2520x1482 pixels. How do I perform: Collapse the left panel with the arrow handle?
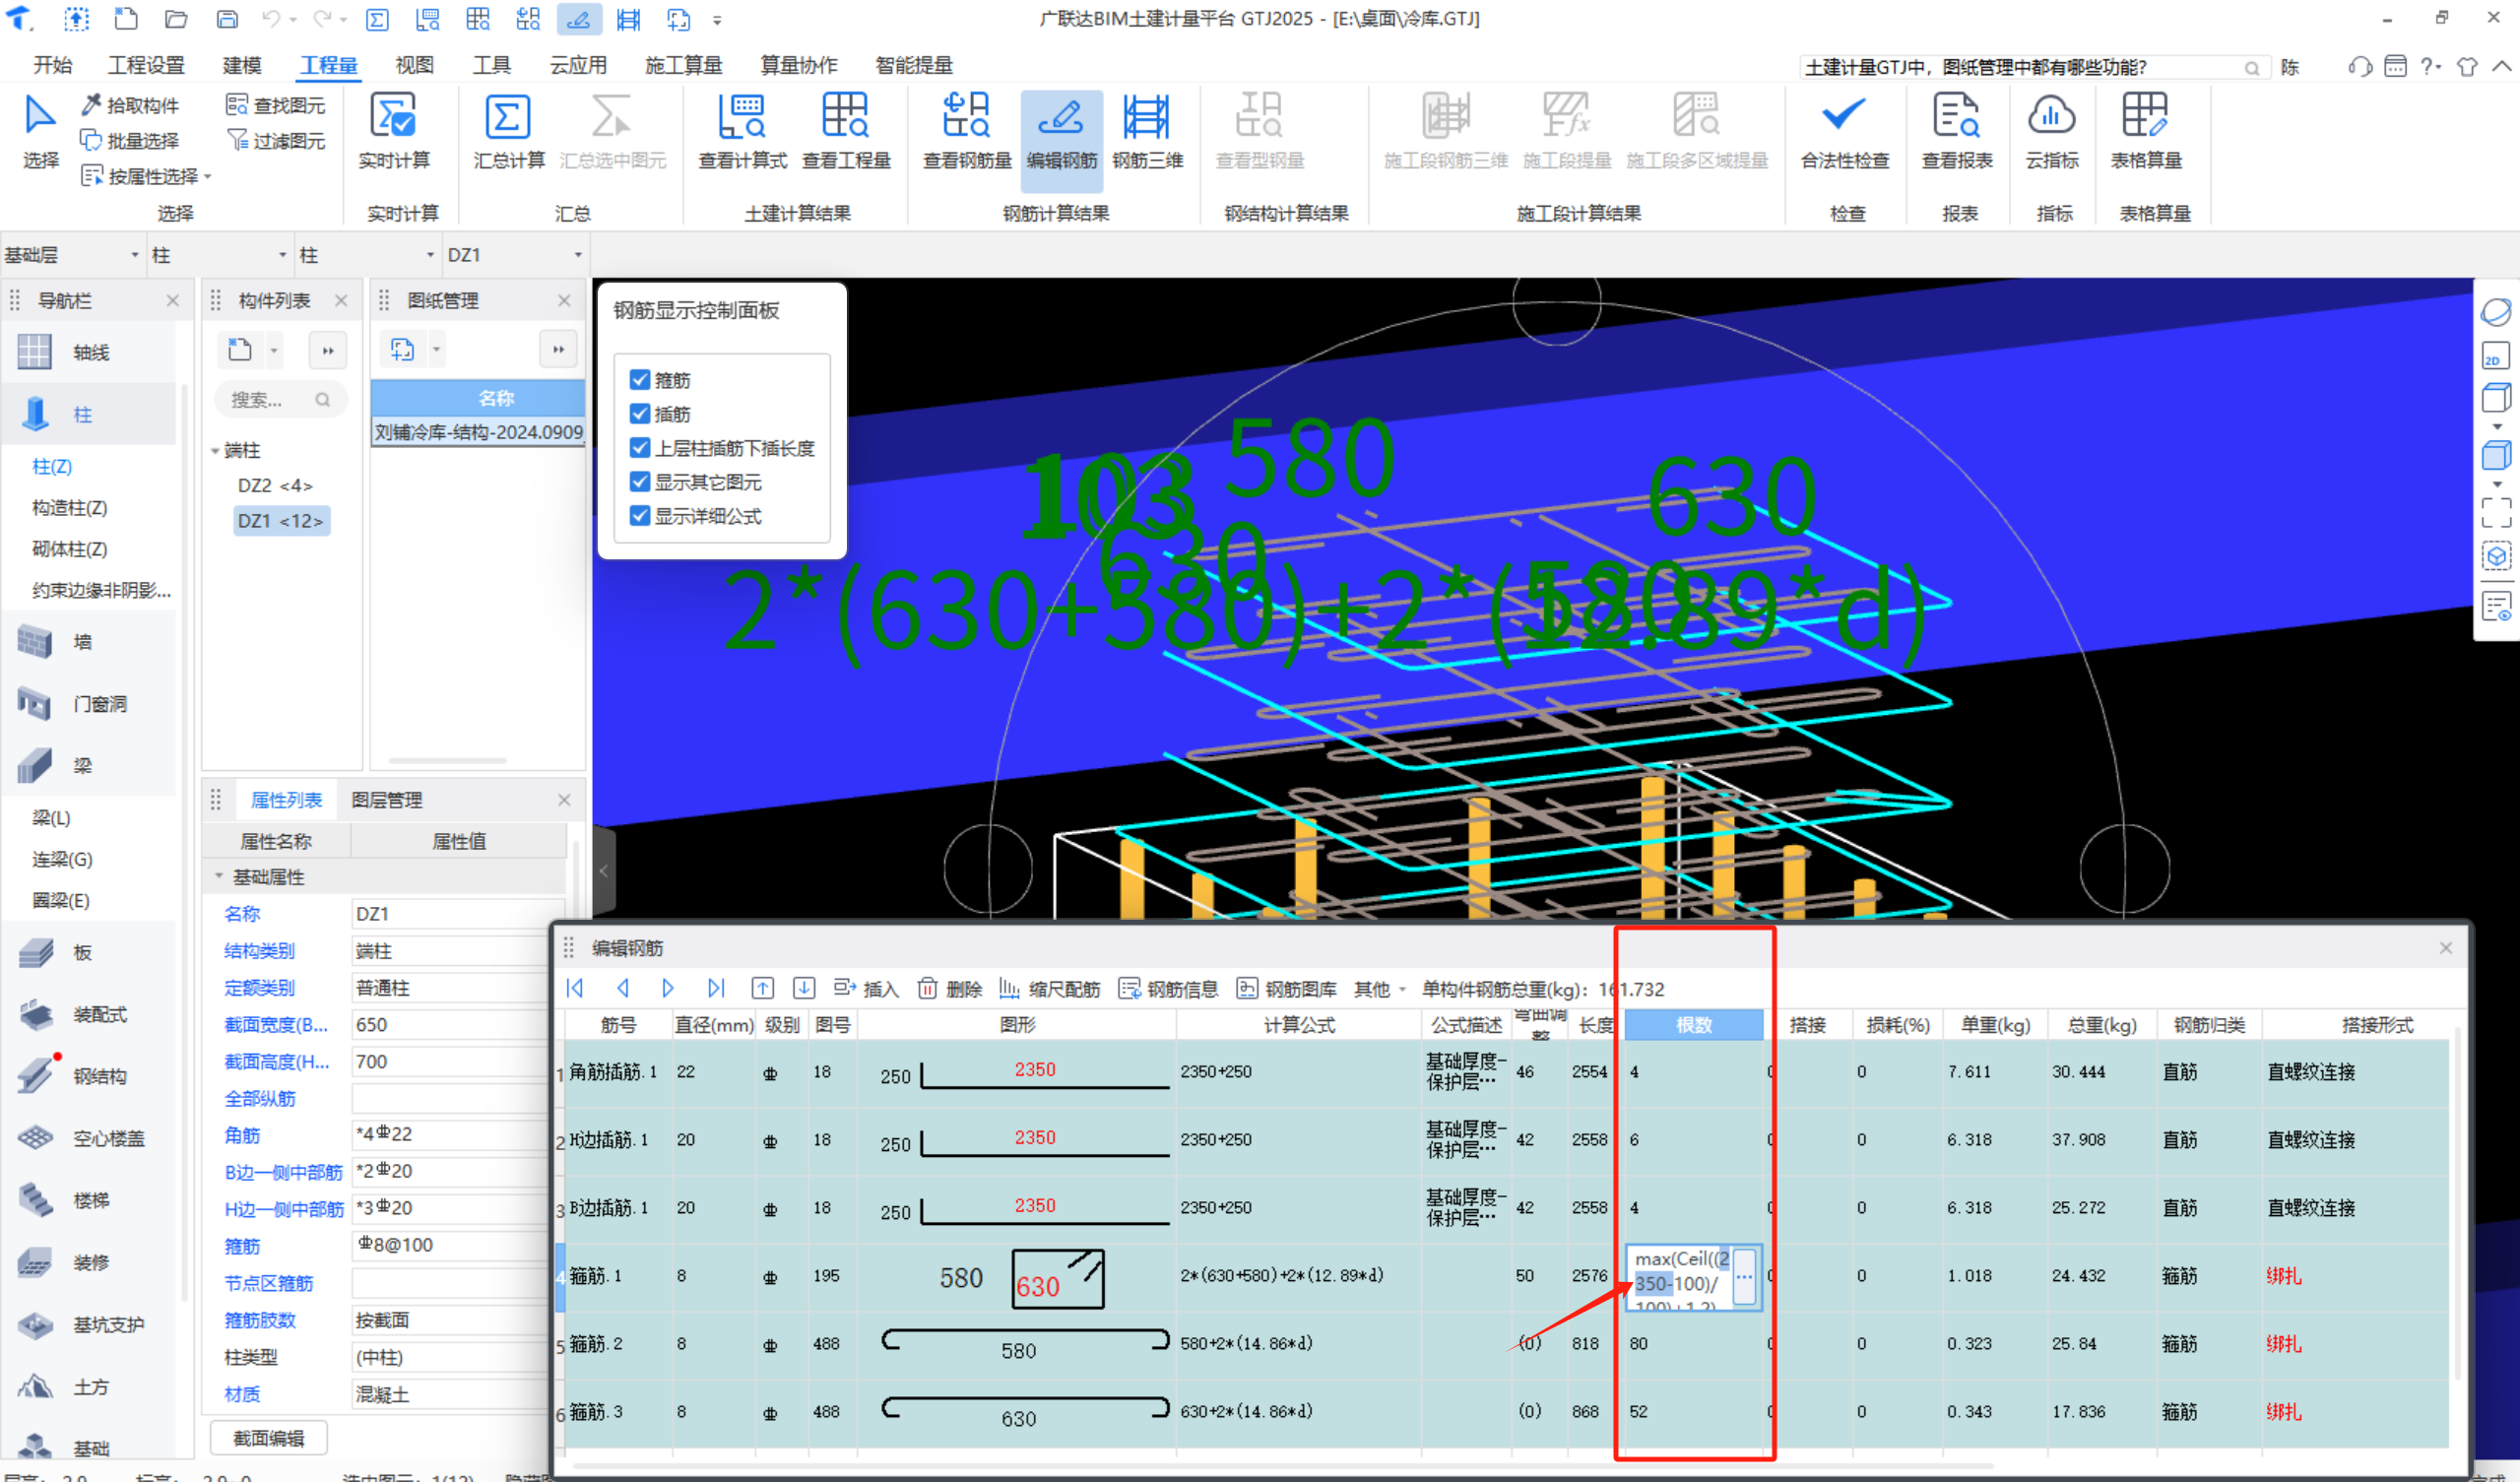603,871
